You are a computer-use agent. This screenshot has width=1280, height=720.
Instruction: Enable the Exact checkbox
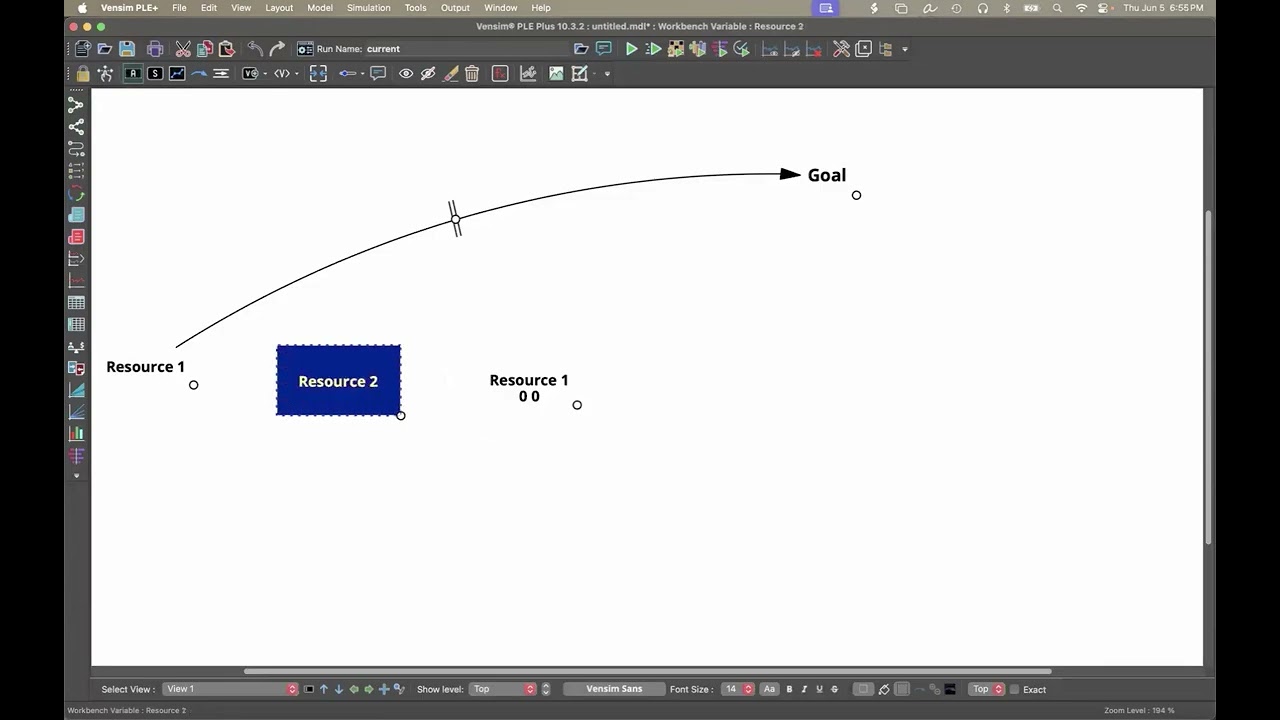tap(1014, 689)
